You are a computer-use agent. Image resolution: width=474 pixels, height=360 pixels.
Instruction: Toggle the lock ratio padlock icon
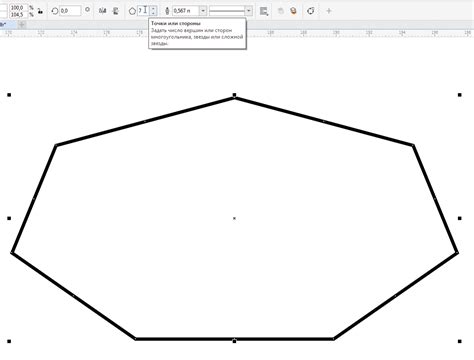click(x=40, y=11)
